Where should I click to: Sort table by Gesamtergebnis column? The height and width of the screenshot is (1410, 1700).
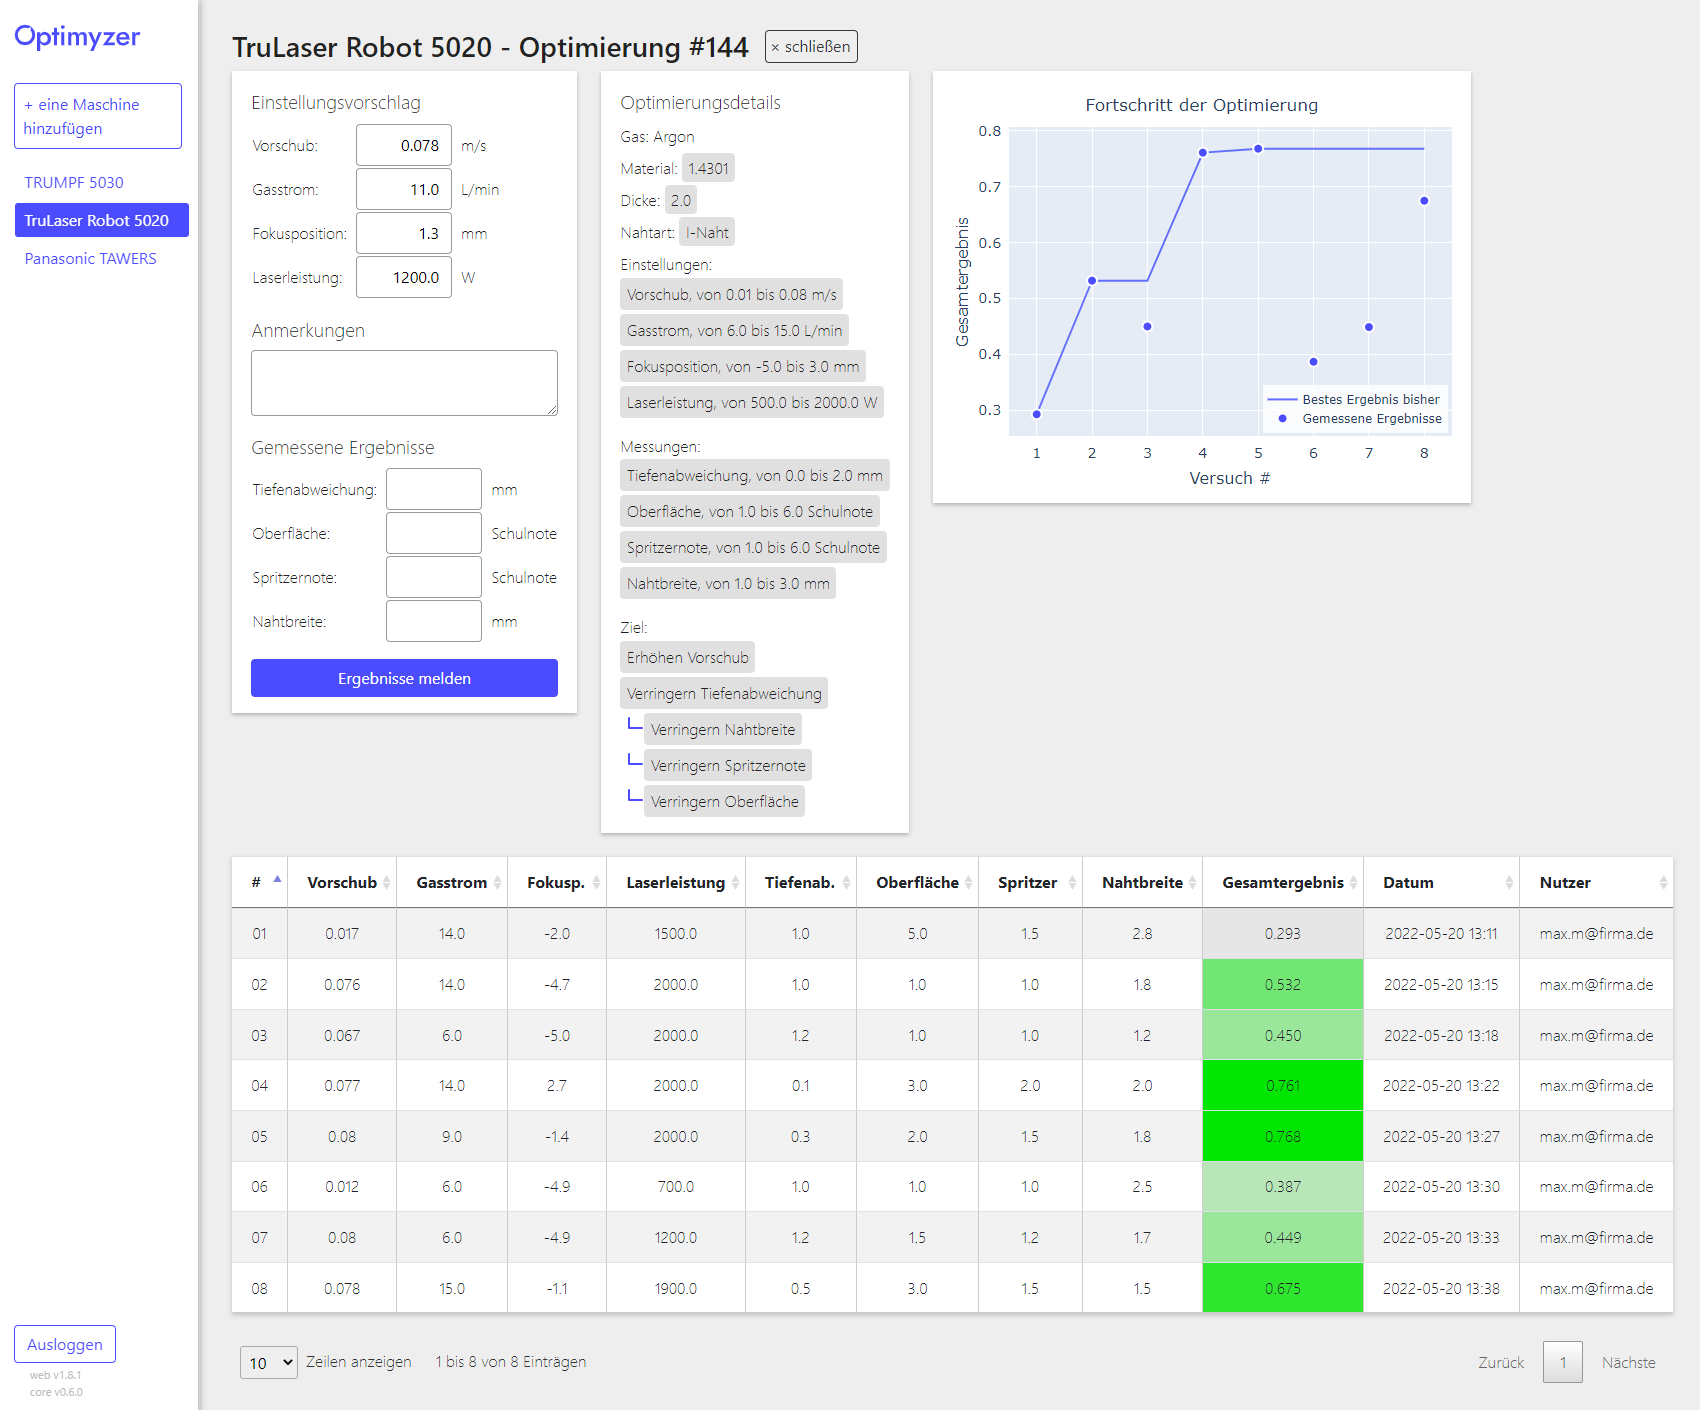(1283, 882)
